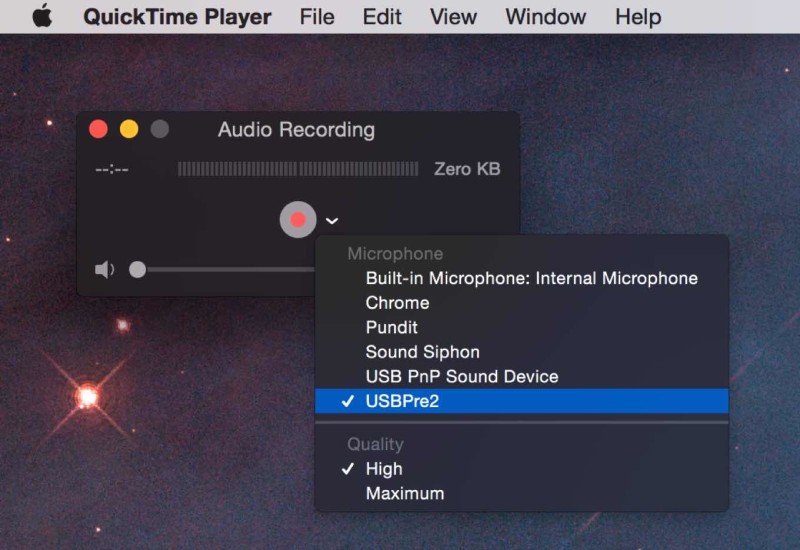Open the Apple menu

pyautogui.click(x=42, y=16)
